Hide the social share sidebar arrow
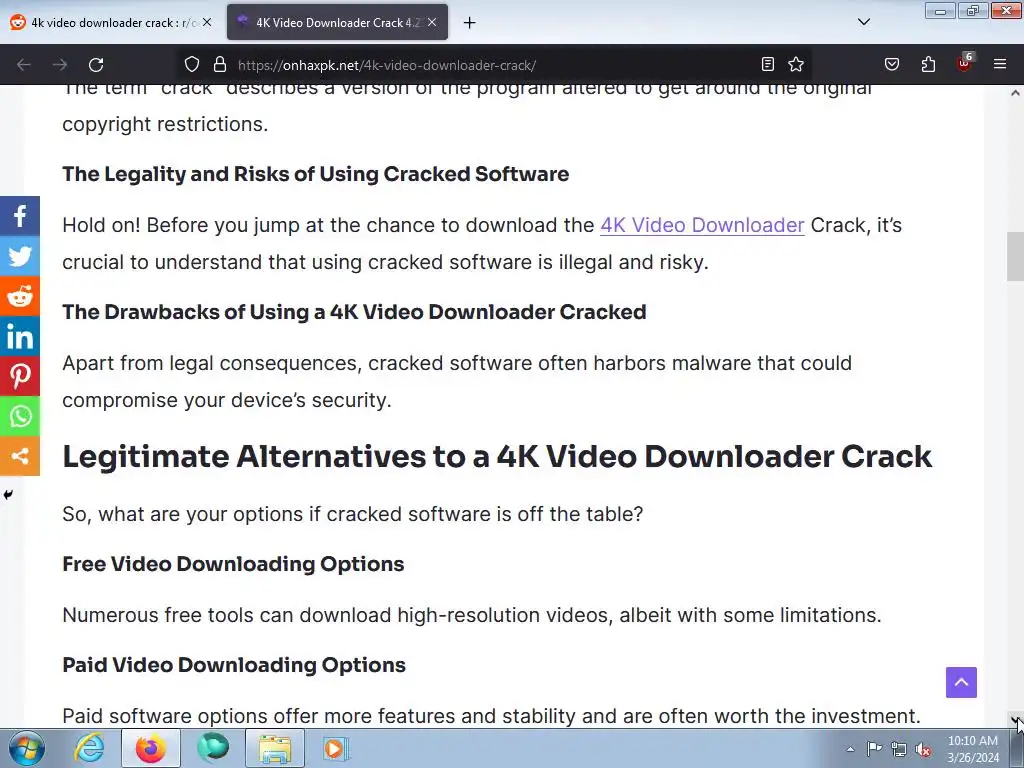 [8, 494]
